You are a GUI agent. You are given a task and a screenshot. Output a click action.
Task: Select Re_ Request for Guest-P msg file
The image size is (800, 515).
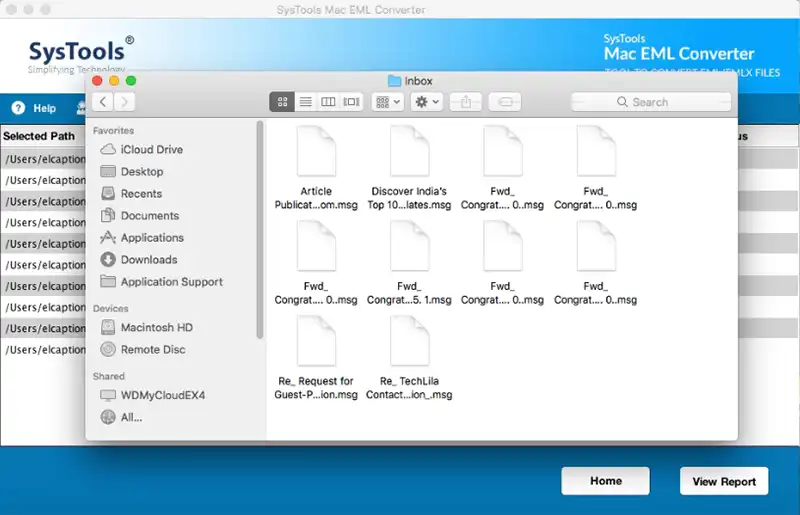click(x=316, y=358)
